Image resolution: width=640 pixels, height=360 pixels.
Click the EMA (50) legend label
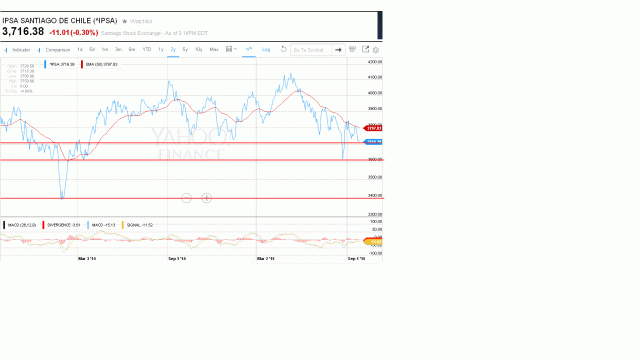[x=100, y=64]
